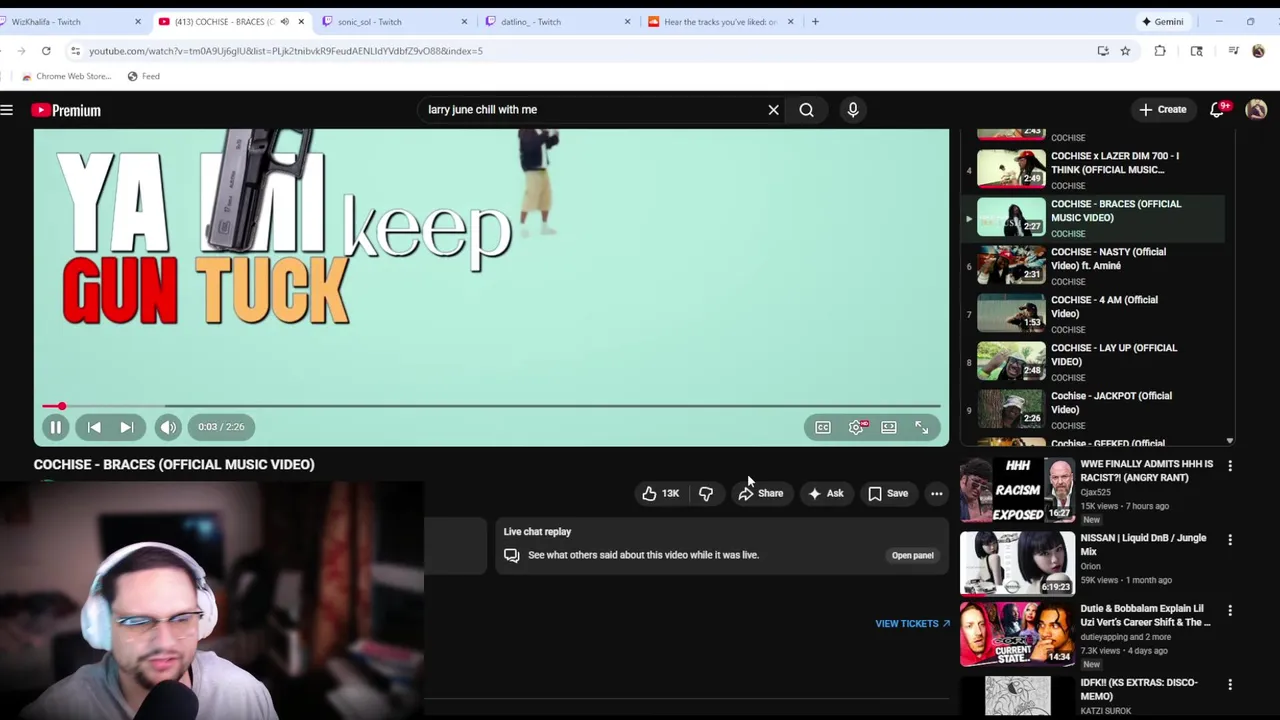Open options for Dutie & Bobbalam video
The image size is (1280, 720).
(1230, 610)
